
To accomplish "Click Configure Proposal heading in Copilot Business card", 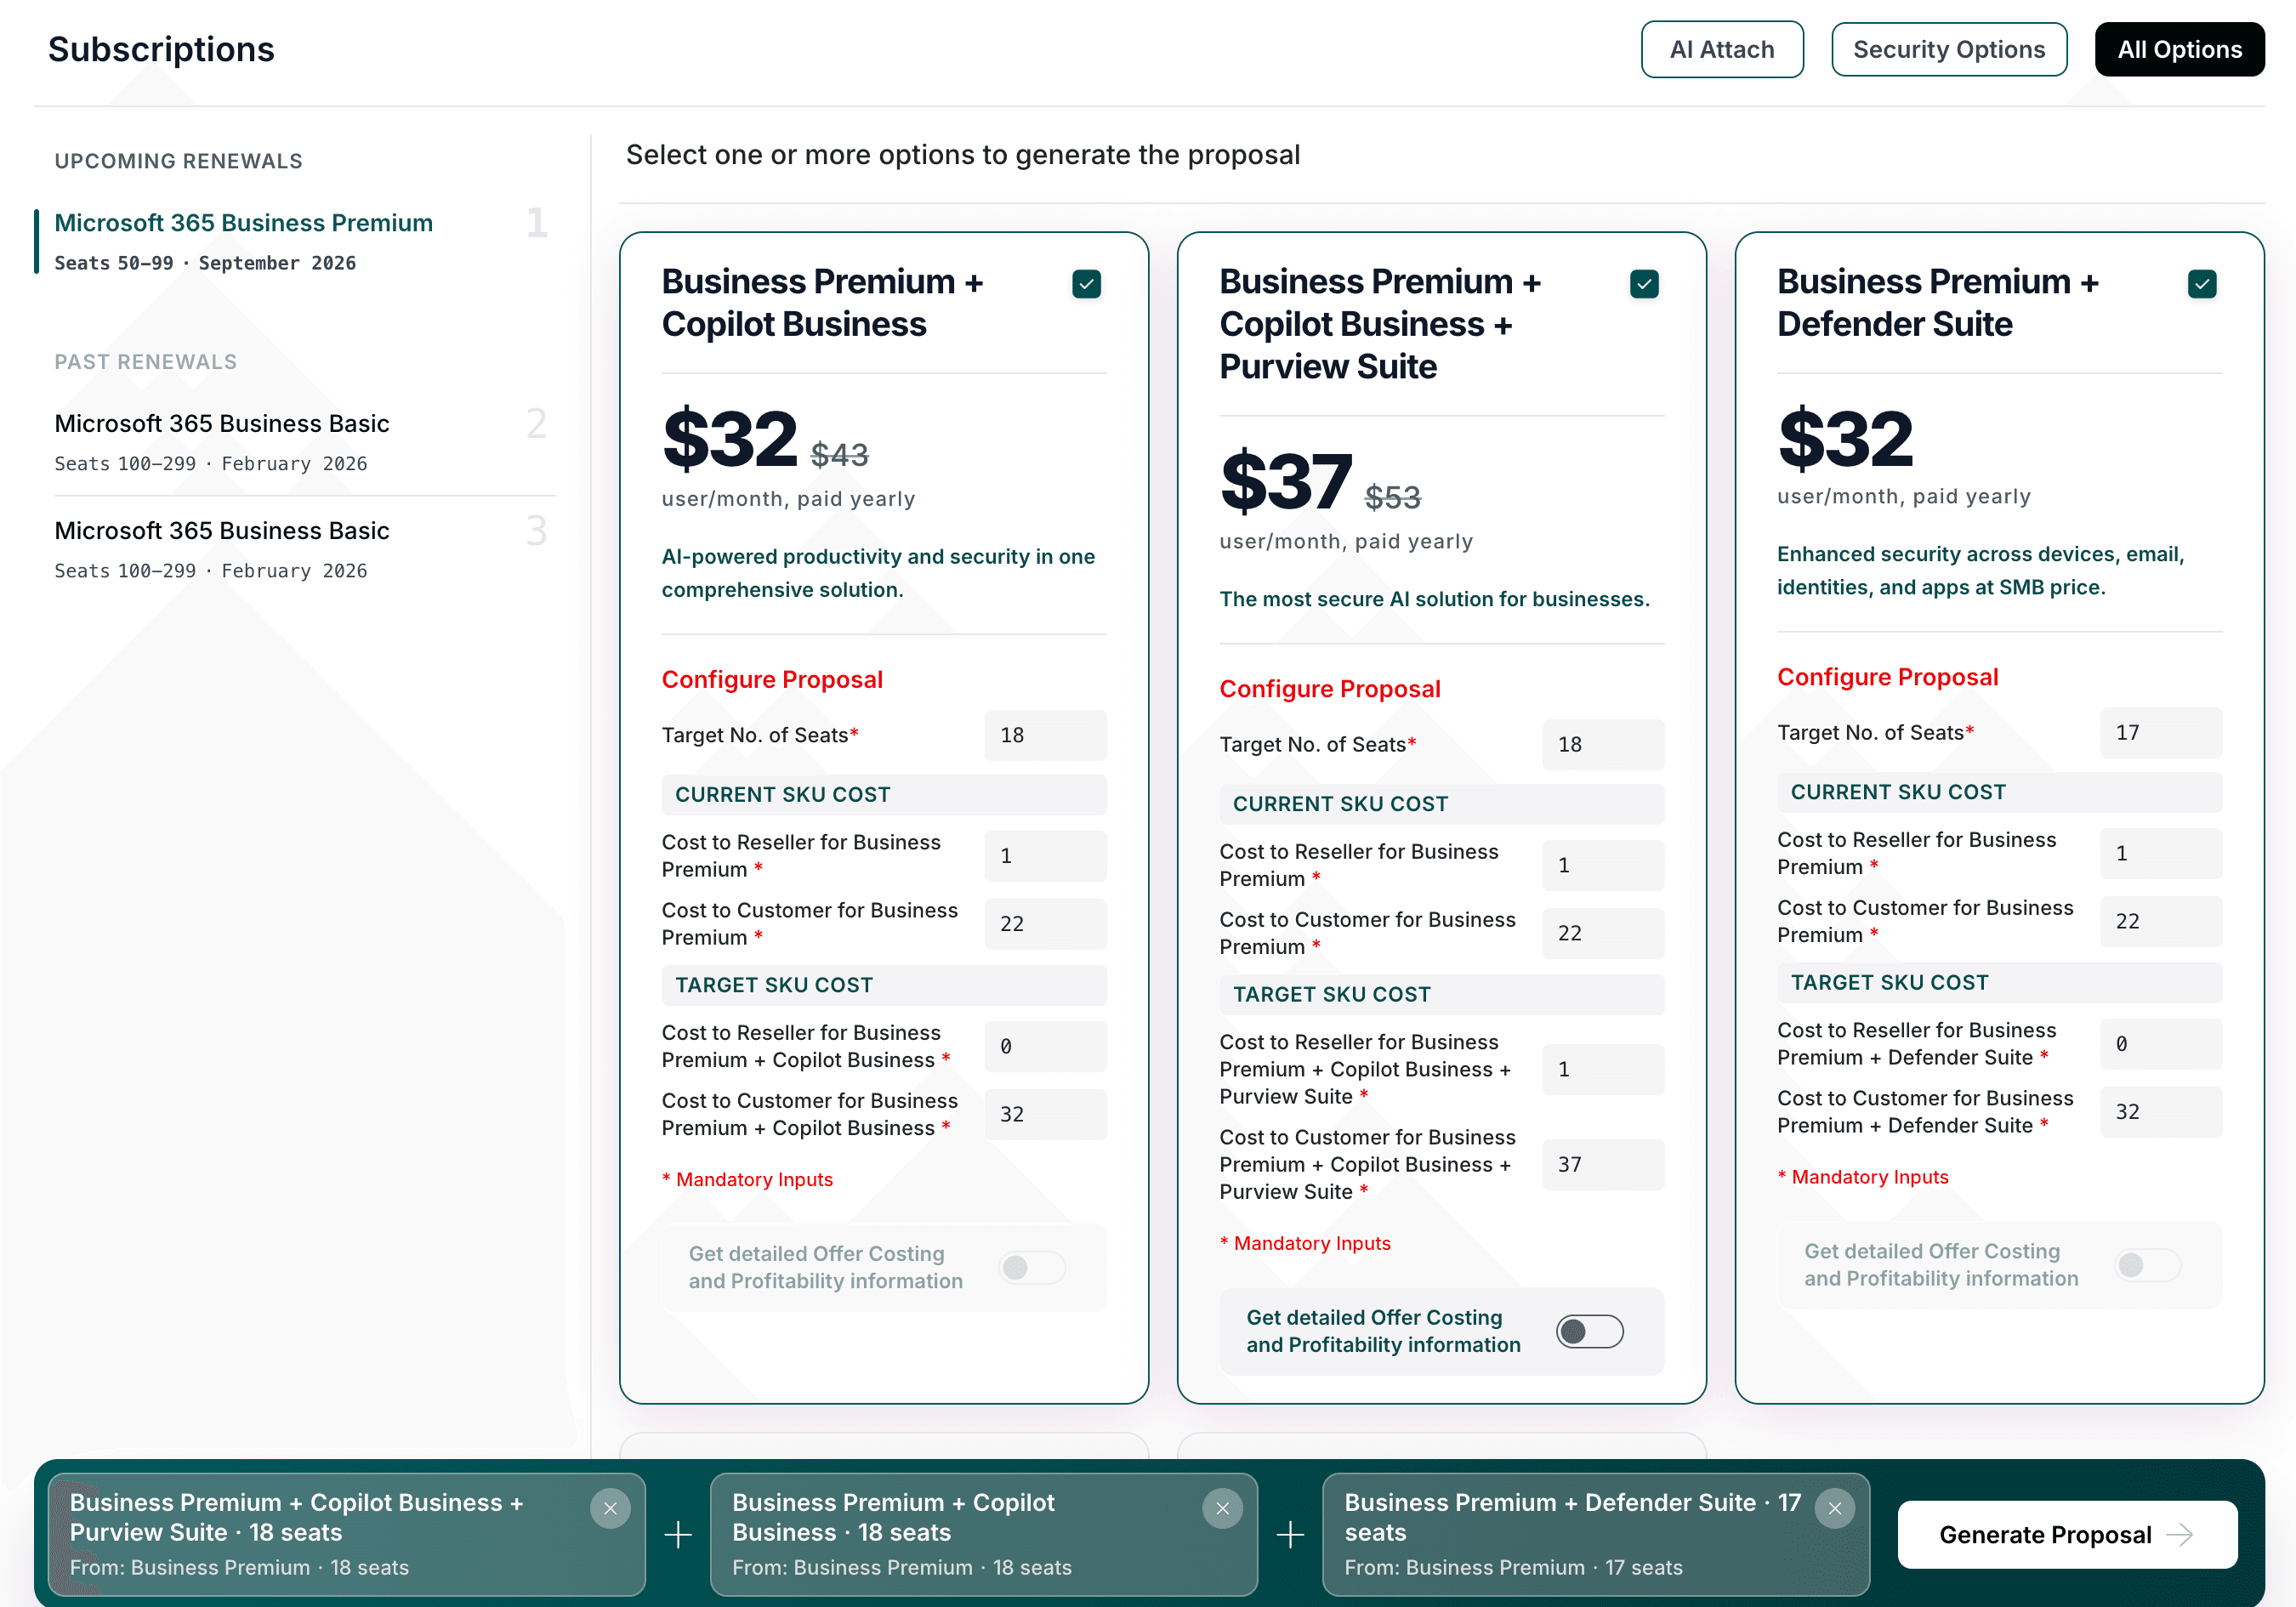I will pyautogui.click(x=772, y=680).
